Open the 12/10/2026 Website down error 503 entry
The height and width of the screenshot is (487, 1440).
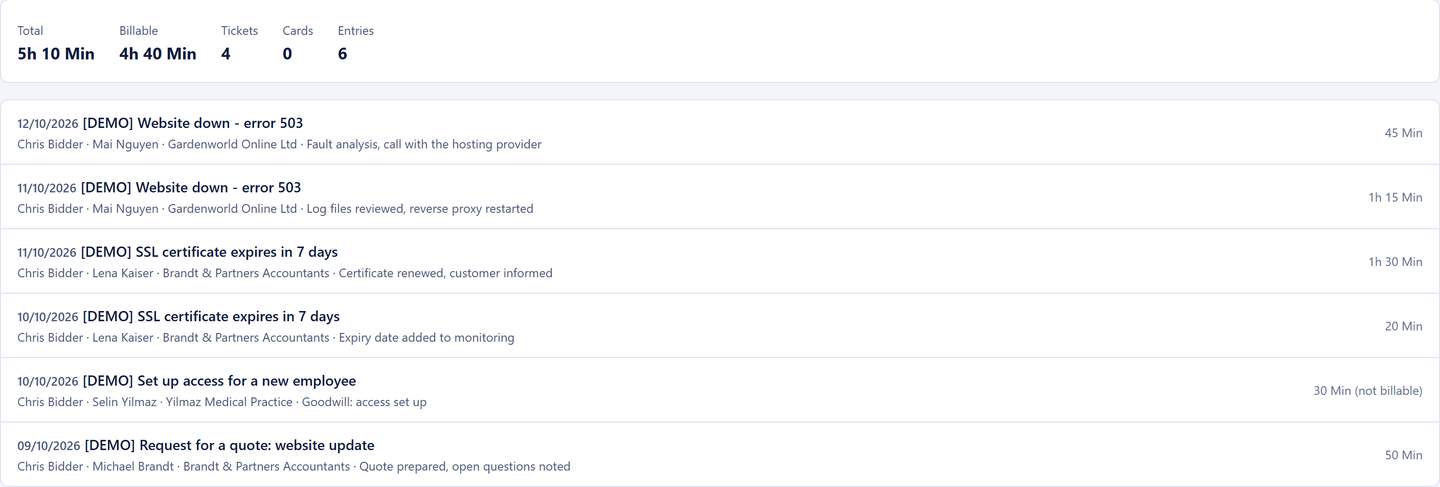tap(720, 133)
